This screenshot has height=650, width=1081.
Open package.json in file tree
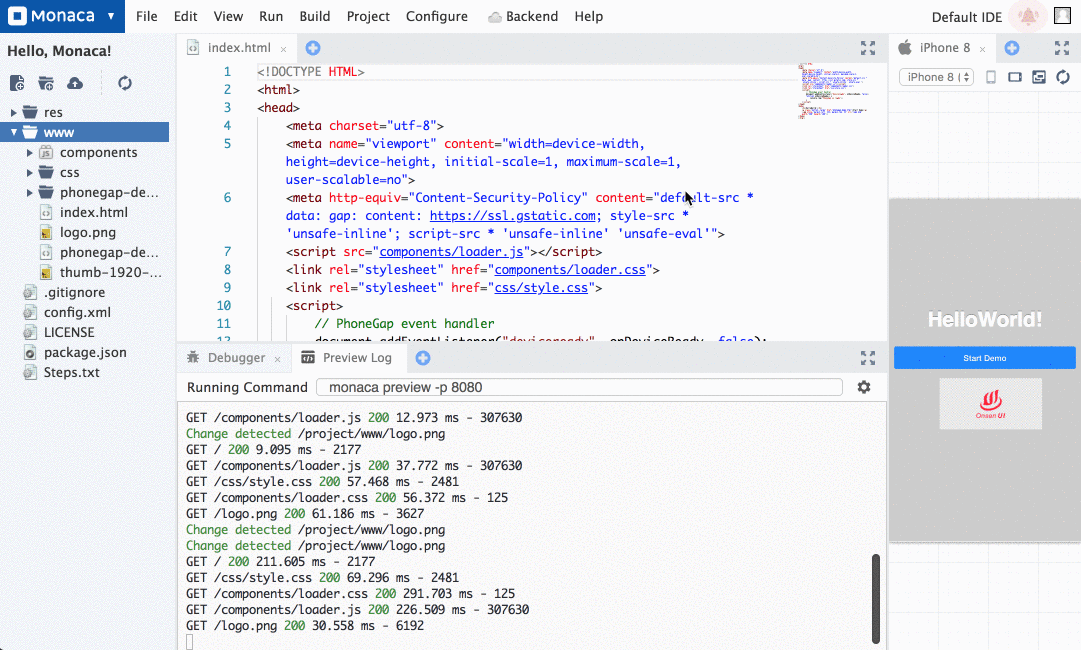click(85, 352)
